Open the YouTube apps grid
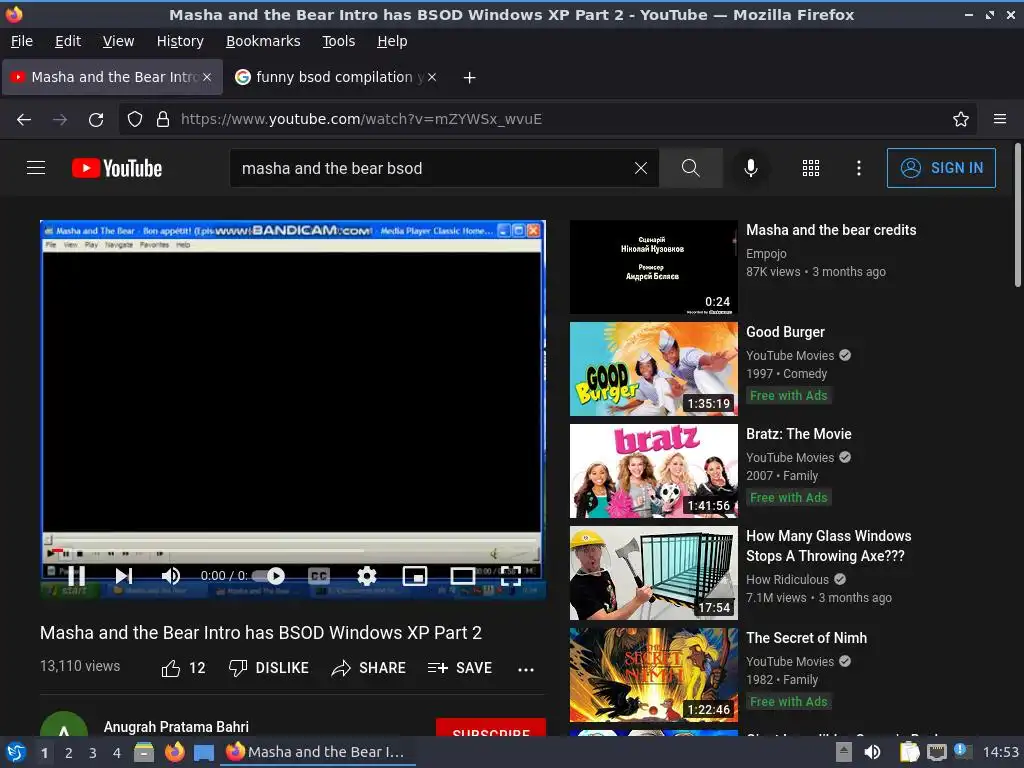The height and width of the screenshot is (768, 1024). click(x=810, y=168)
